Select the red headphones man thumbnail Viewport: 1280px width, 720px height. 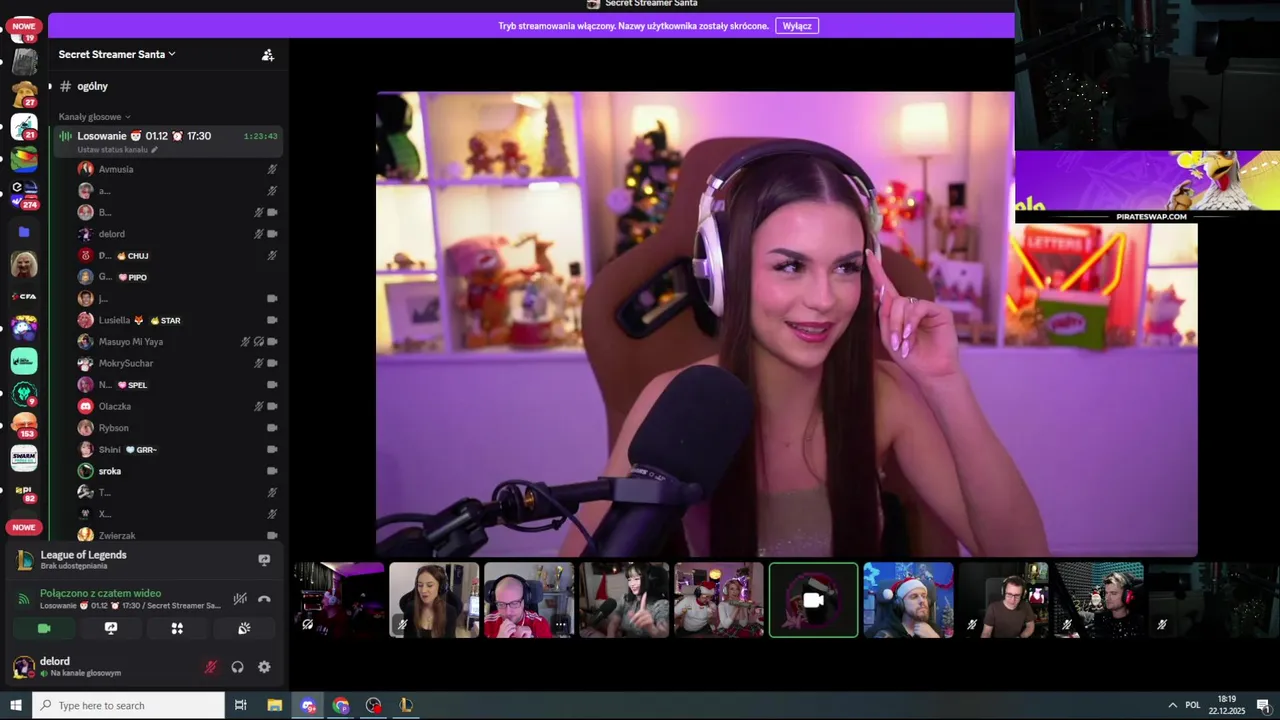click(x=1098, y=600)
